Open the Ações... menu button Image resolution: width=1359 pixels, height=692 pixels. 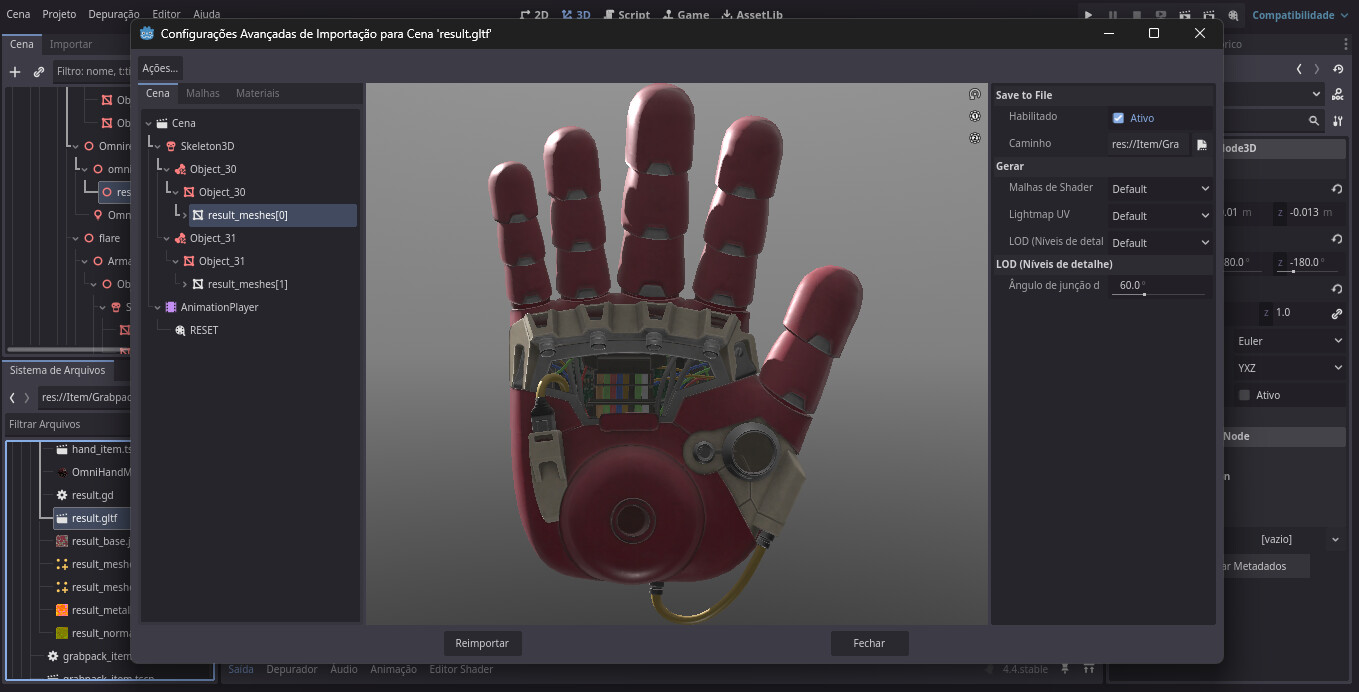pos(160,68)
